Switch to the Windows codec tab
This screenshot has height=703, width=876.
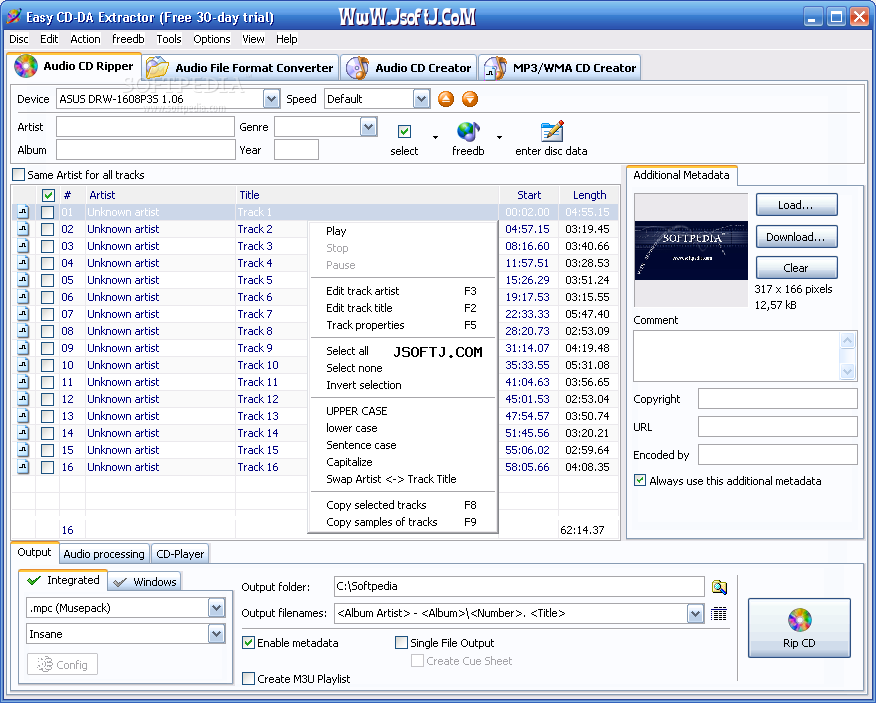pyautogui.click(x=145, y=582)
